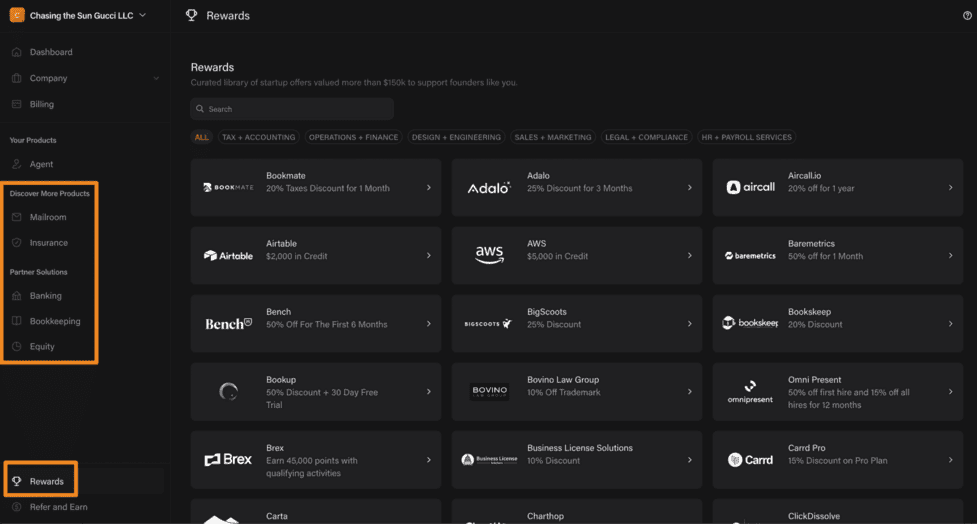Open Refer and Earn page
The width and height of the screenshot is (977, 524).
pos(58,507)
